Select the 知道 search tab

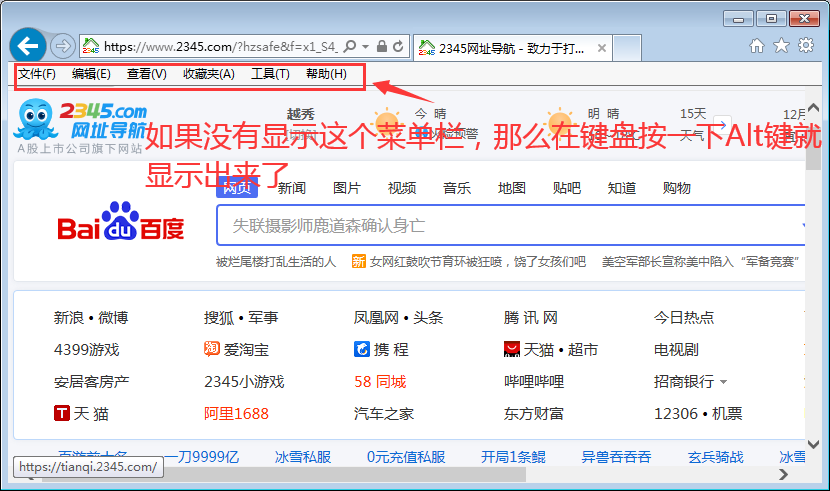622,188
